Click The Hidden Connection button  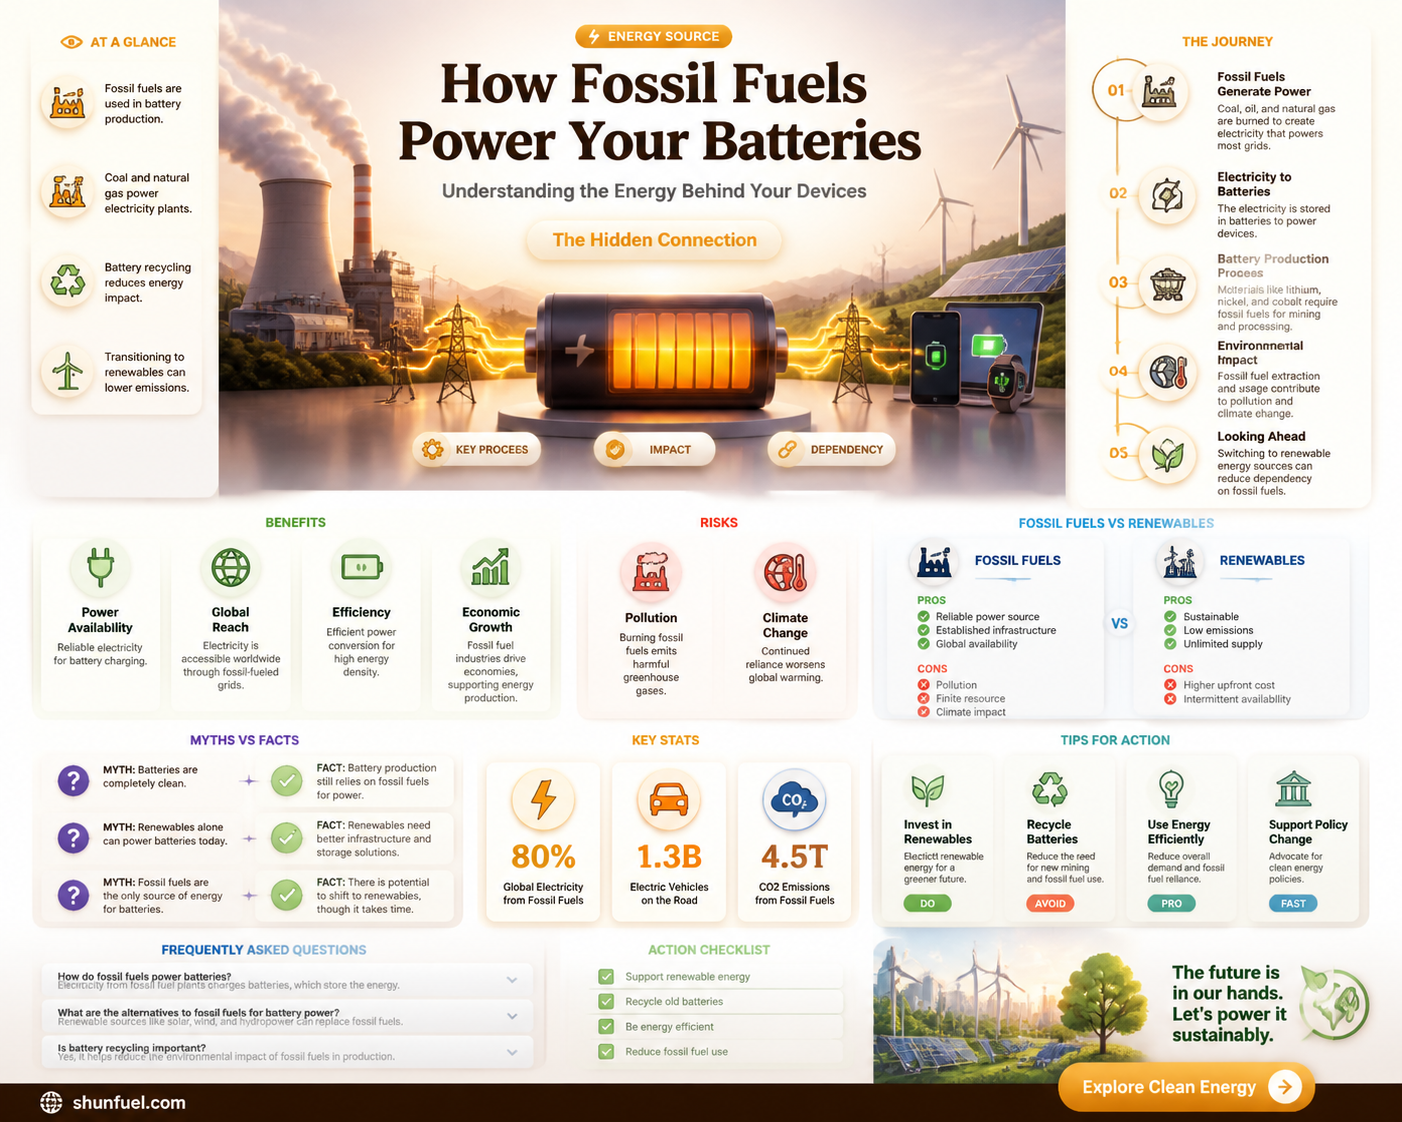655,240
